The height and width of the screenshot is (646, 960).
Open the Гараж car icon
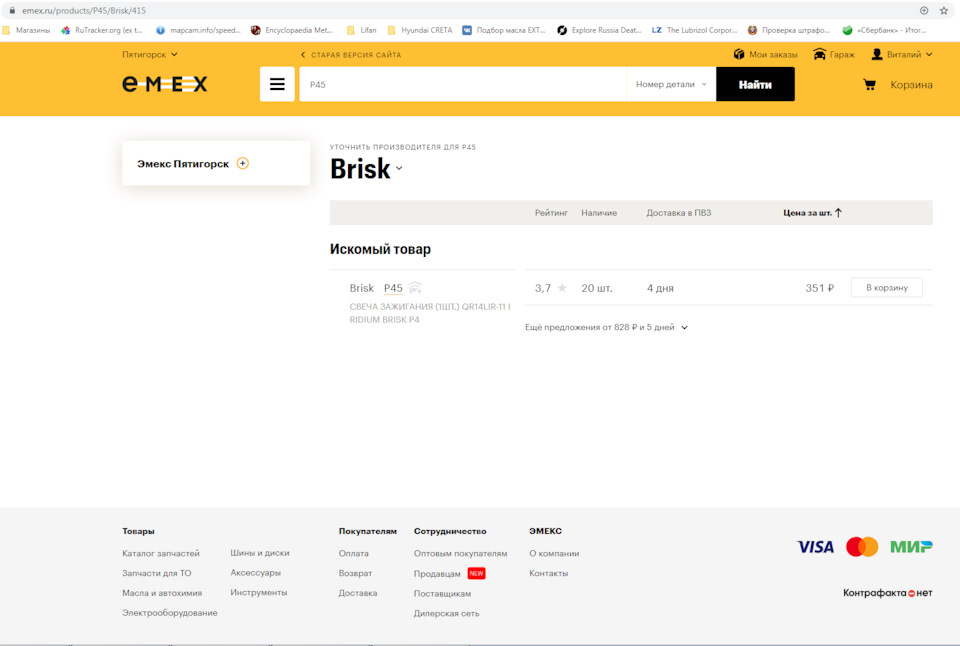pyautogui.click(x=820, y=54)
